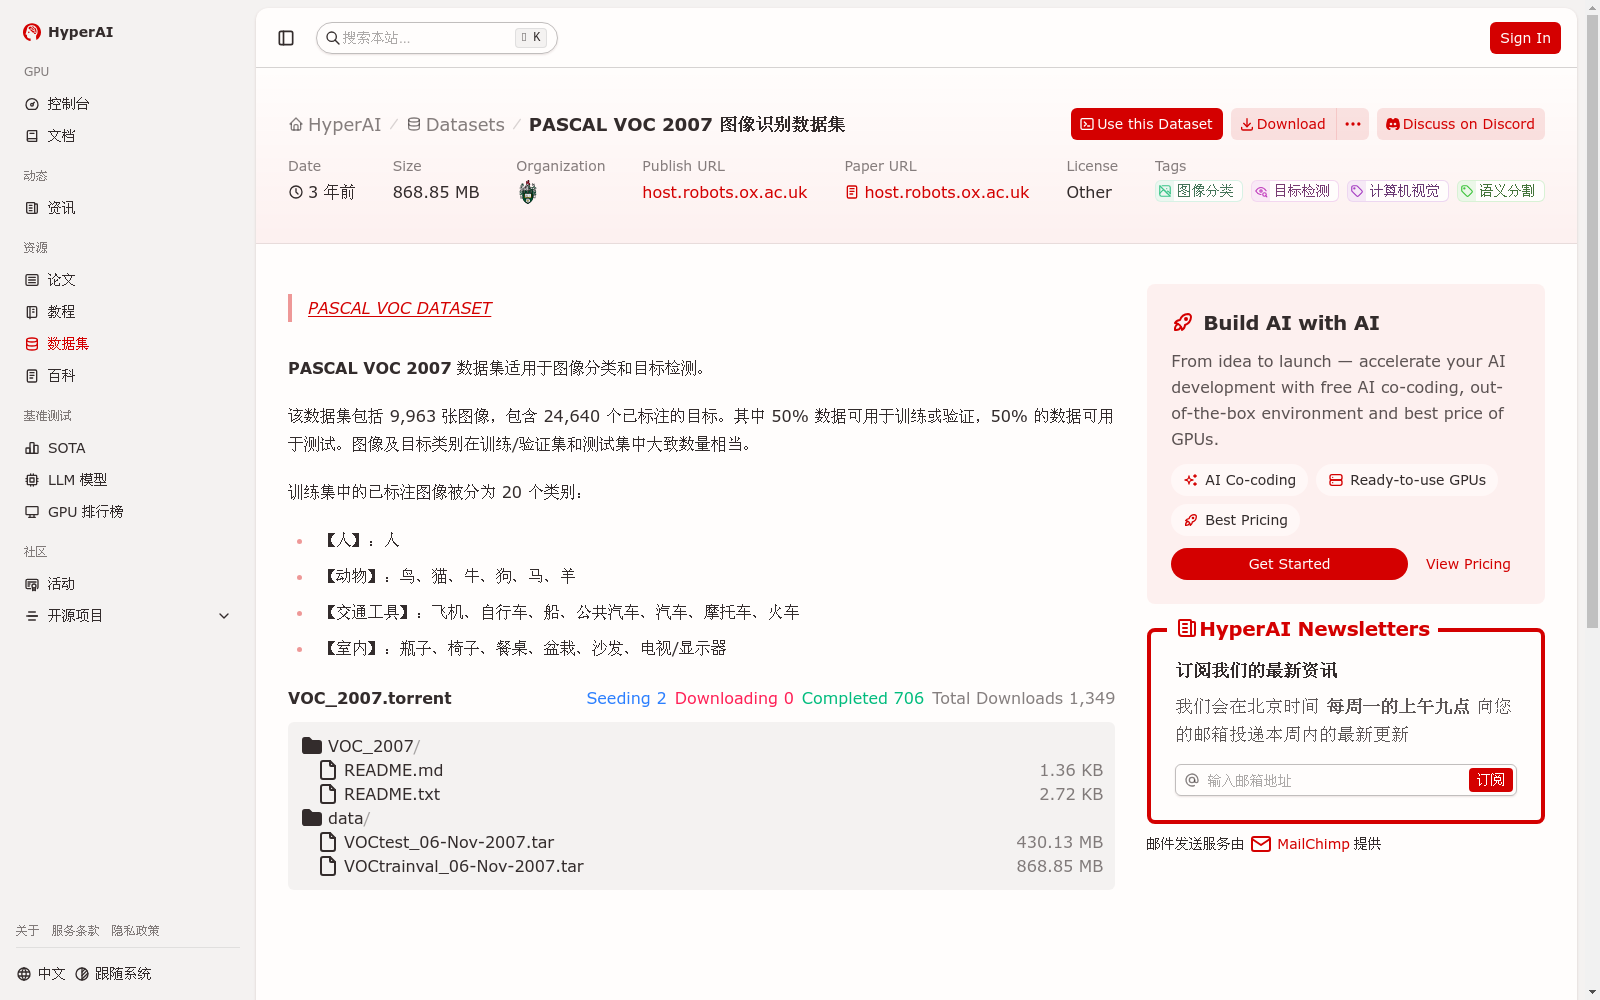Expand the 开源项目 chevron
The width and height of the screenshot is (1600, 1000).
[224, 616]
